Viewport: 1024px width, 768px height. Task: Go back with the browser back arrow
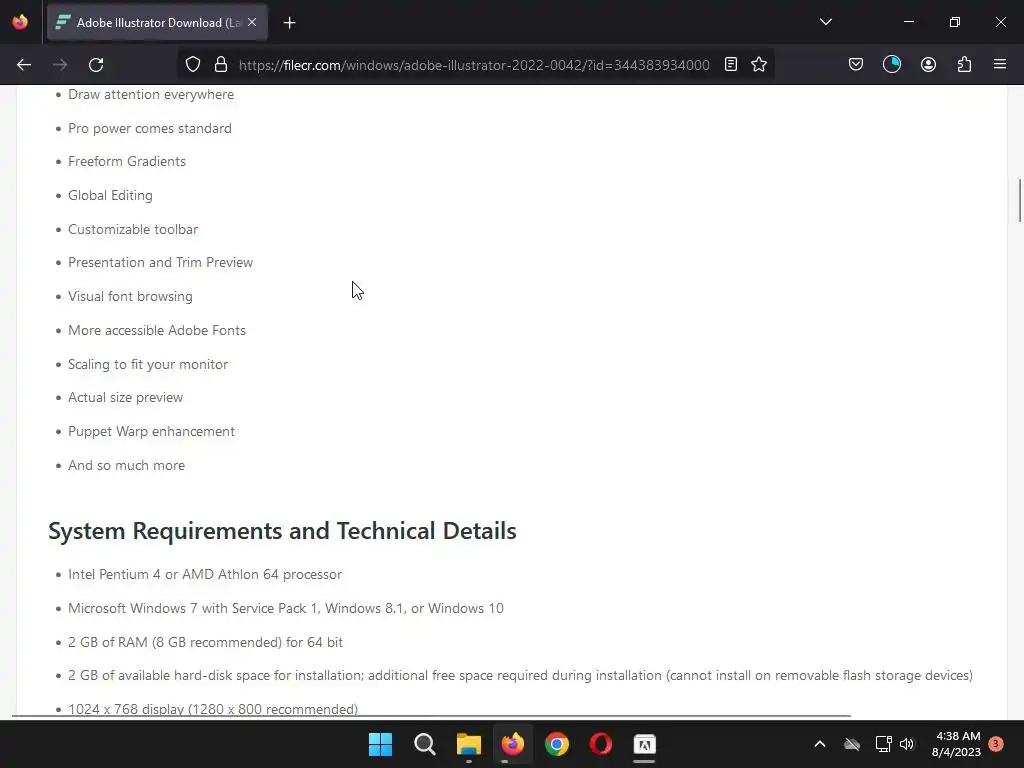click(x=24, y=65)
